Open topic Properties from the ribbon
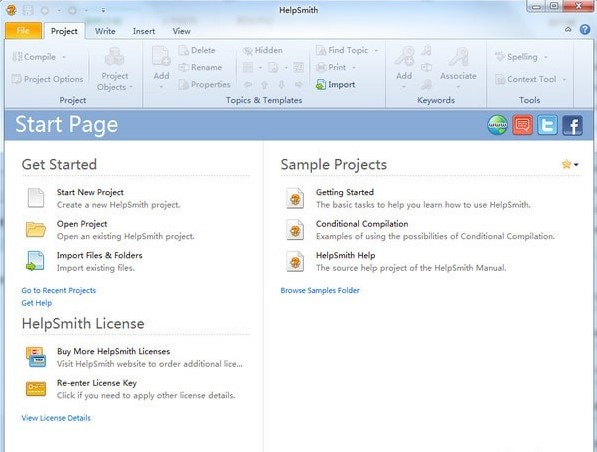This screenshot has height=452, width=597. point(204,84)
